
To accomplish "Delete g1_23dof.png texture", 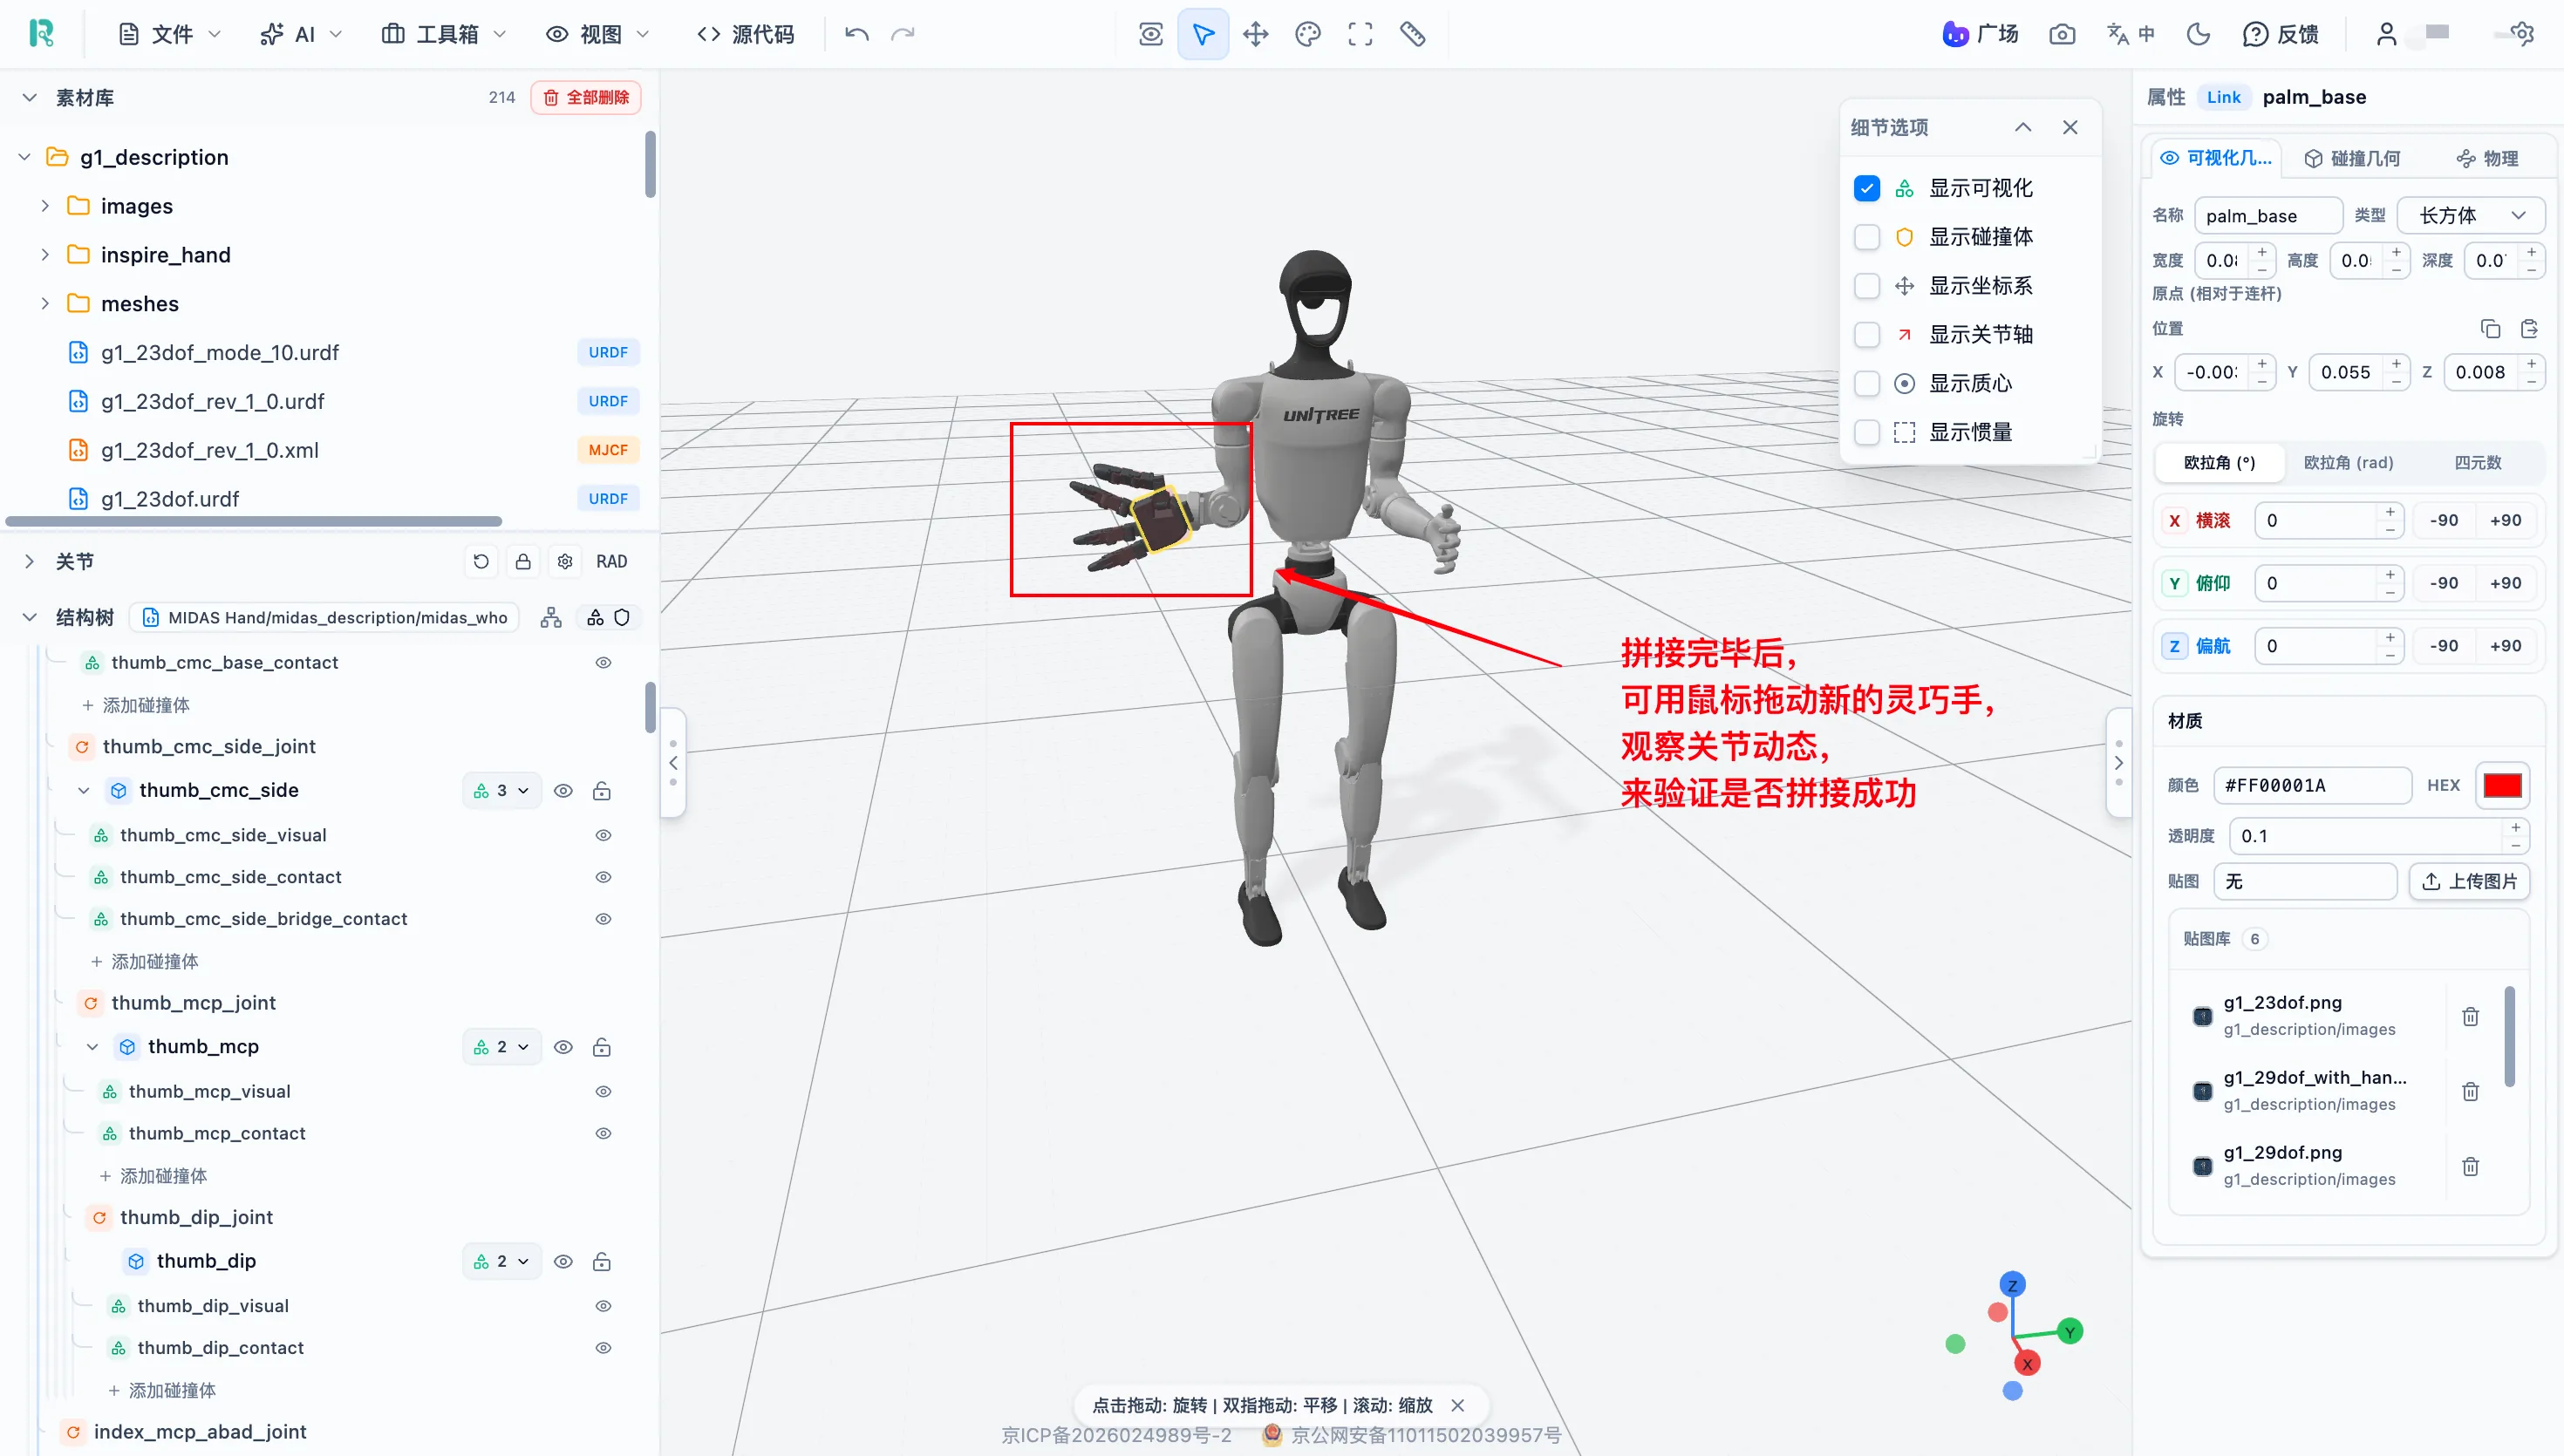I will [x=2470, y=1016].
